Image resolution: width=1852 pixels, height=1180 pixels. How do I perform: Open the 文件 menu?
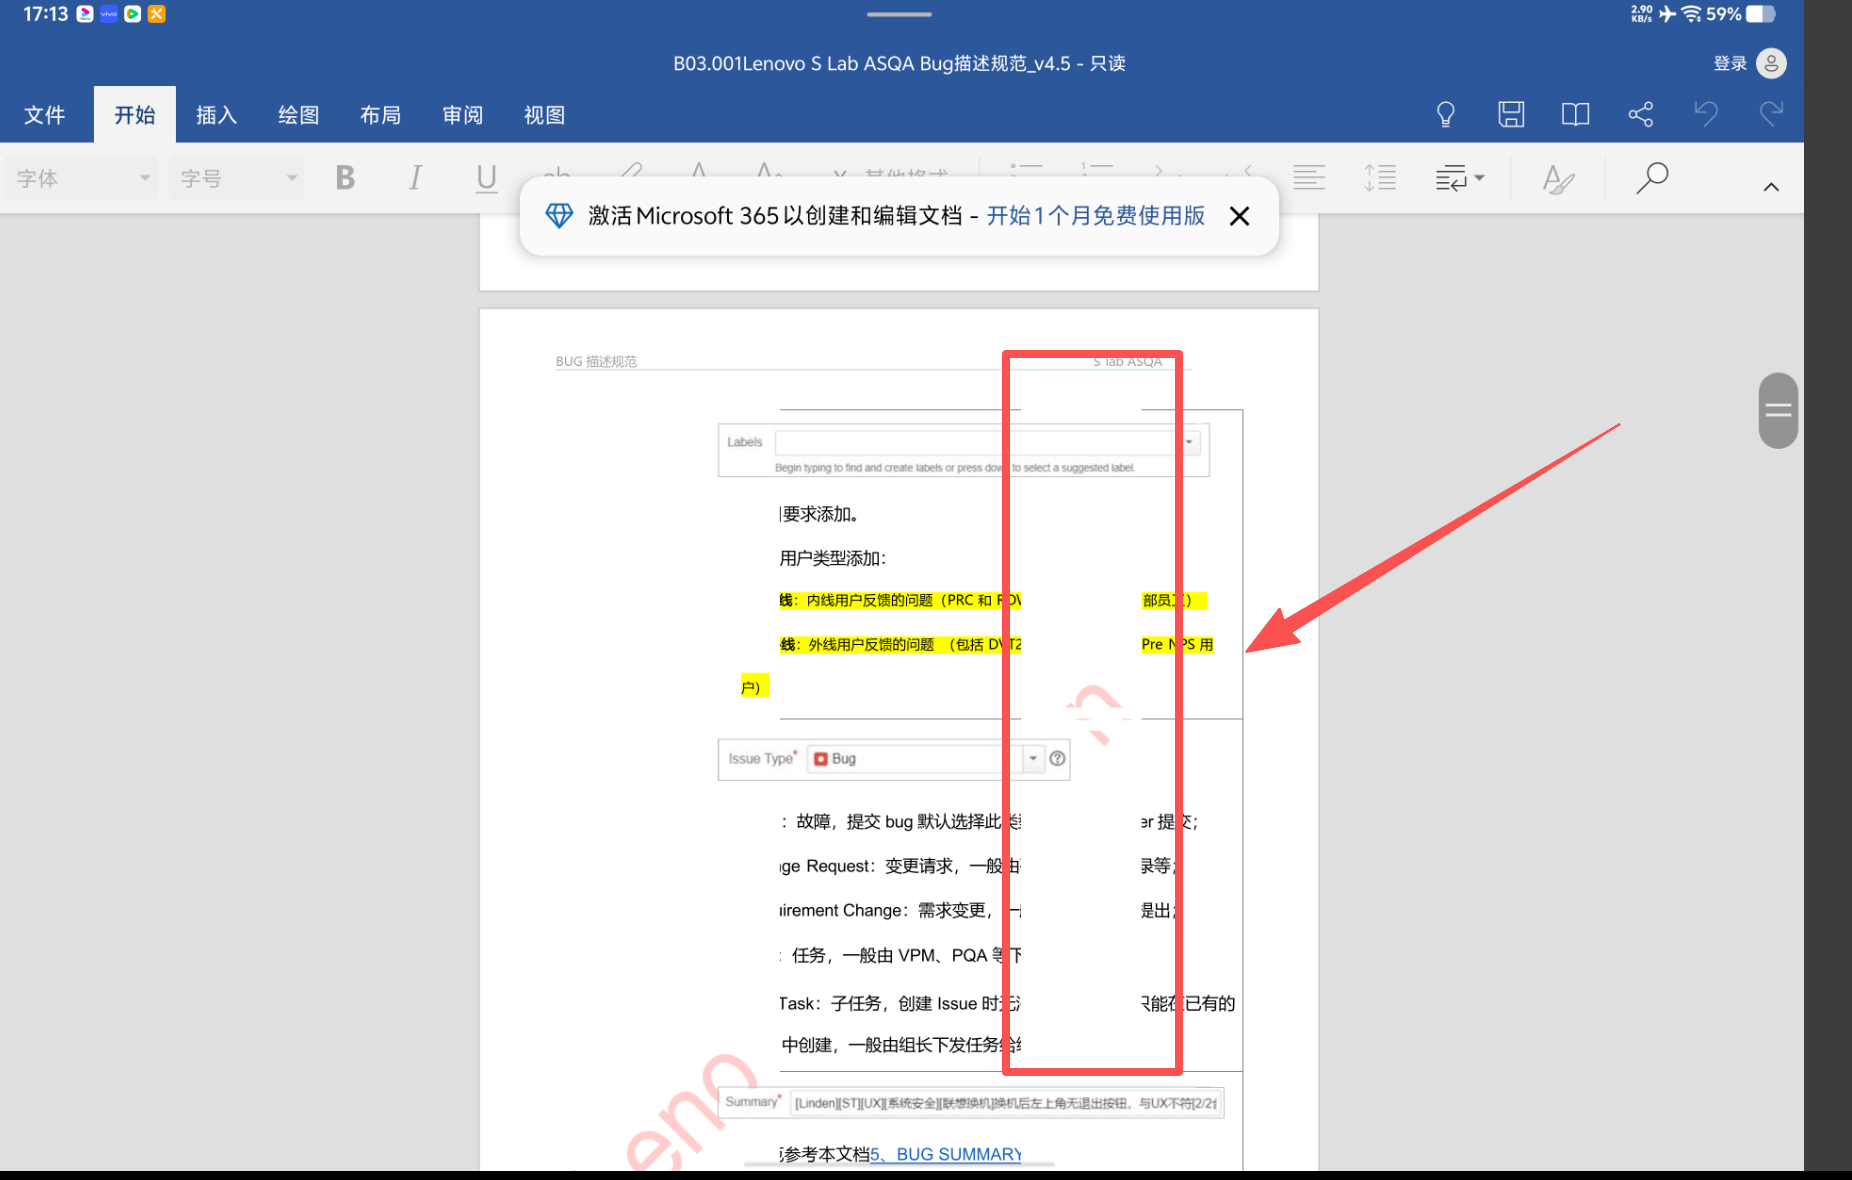(x=45, y=115)
